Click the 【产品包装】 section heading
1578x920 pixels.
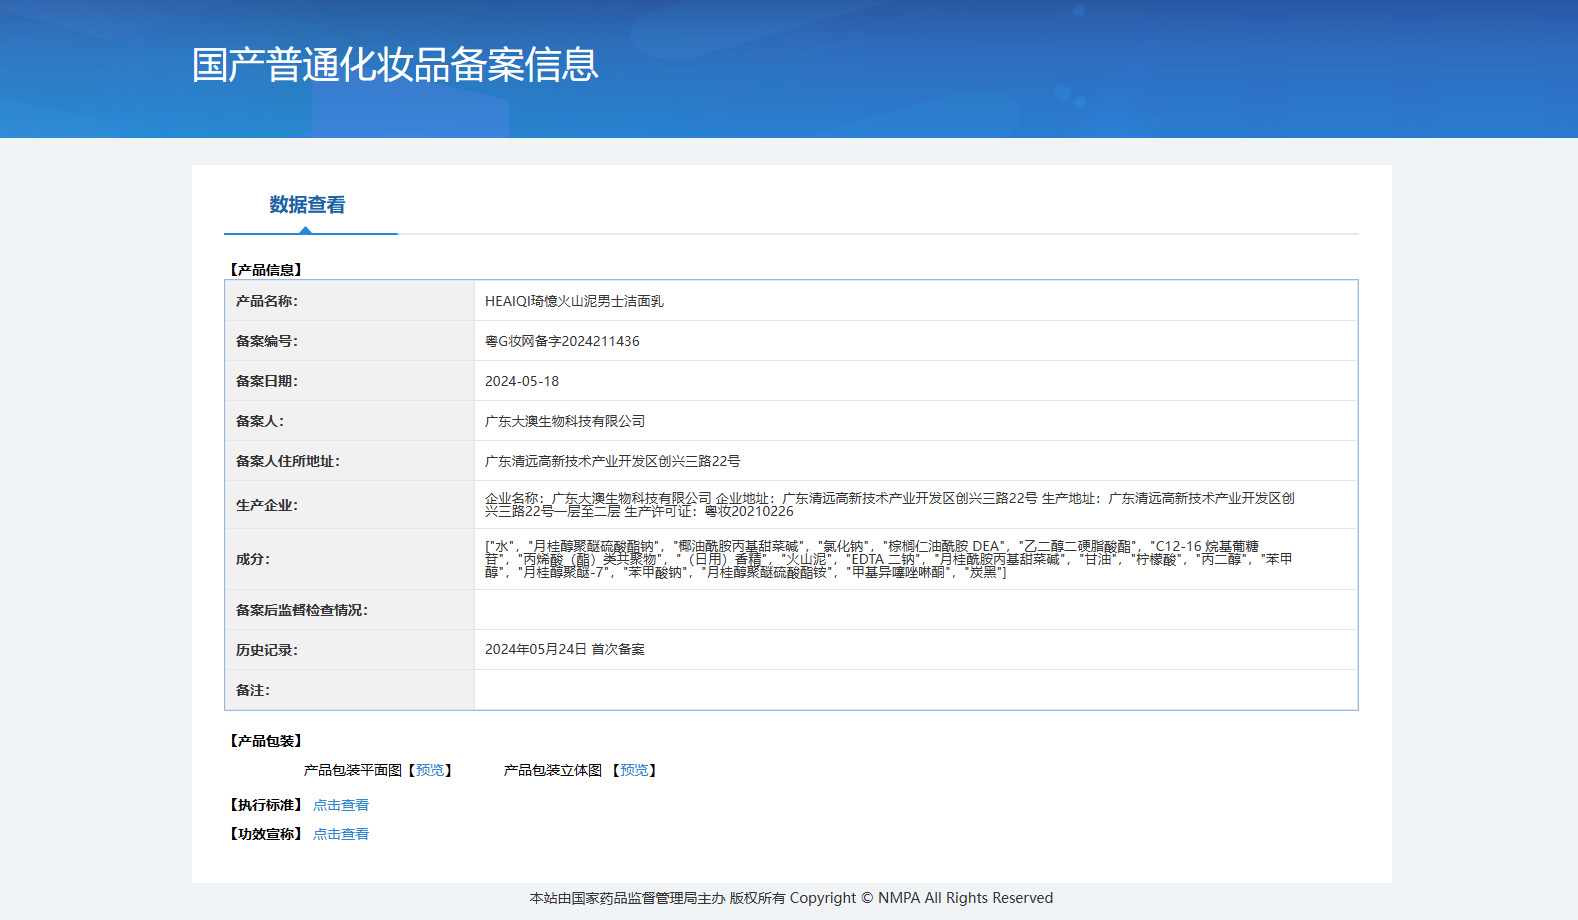click(x=266, y=741)
